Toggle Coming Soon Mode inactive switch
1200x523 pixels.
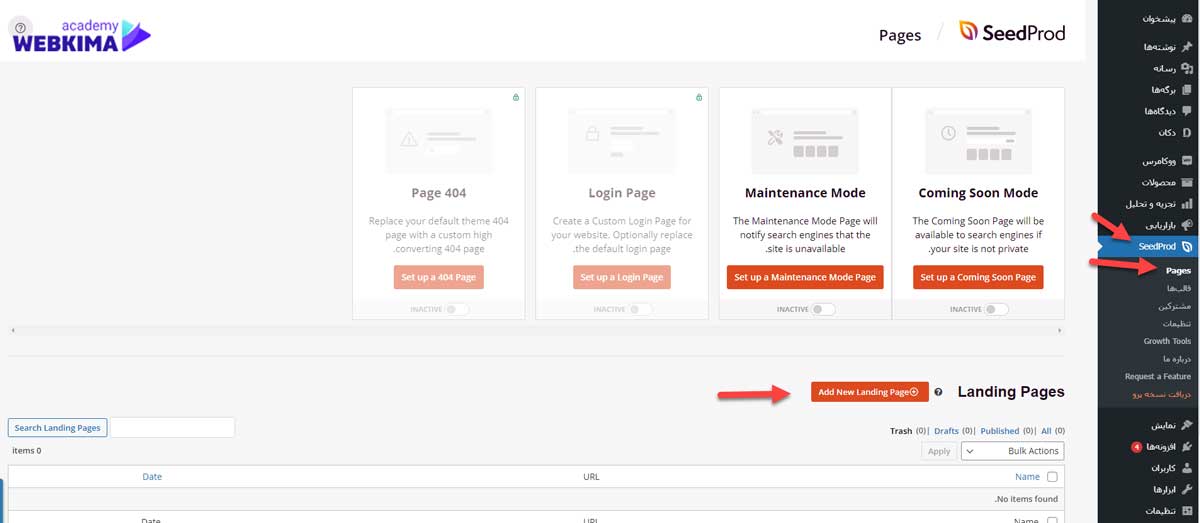point(996,309)
